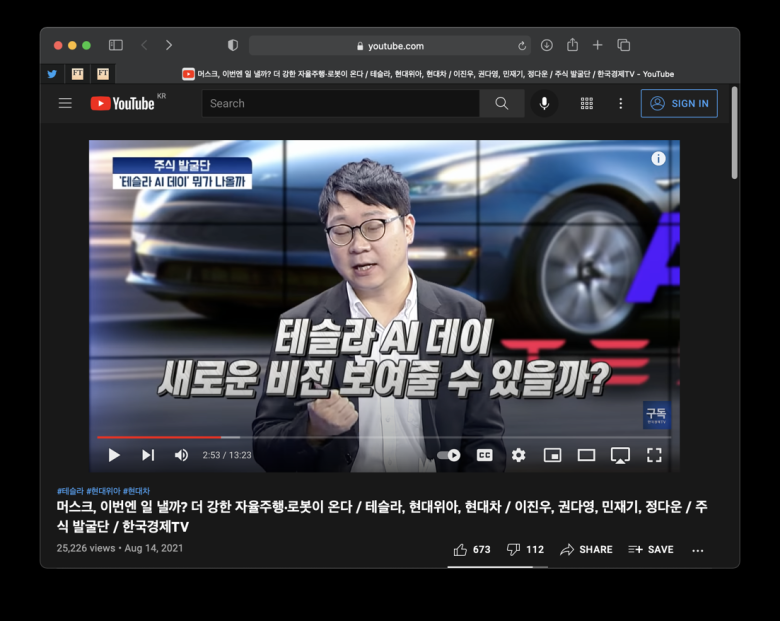Open the YouTube hamburger guide menu
The width and height of the screenshot is (780, 621).
point(65,104)
